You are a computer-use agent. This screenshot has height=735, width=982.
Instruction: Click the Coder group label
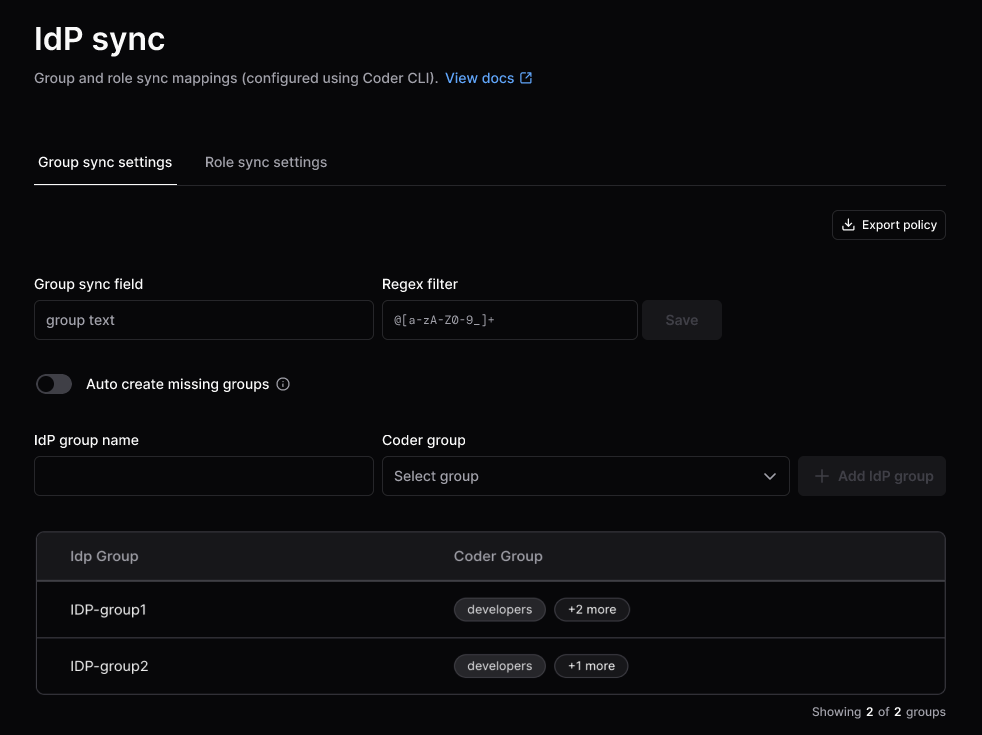click(x=424, y=440)
